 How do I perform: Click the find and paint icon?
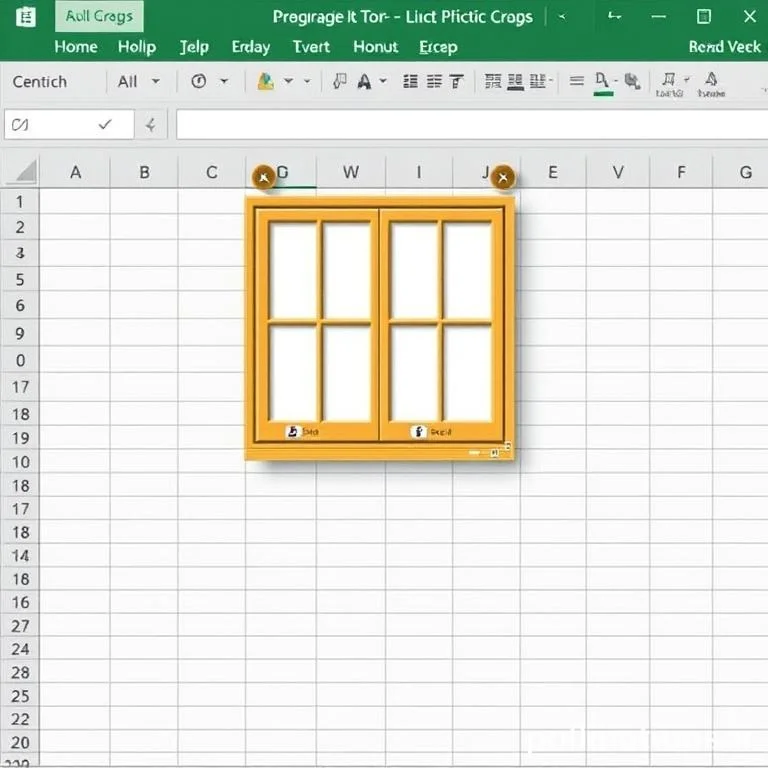pyautogui.click(x=632, y=81)
